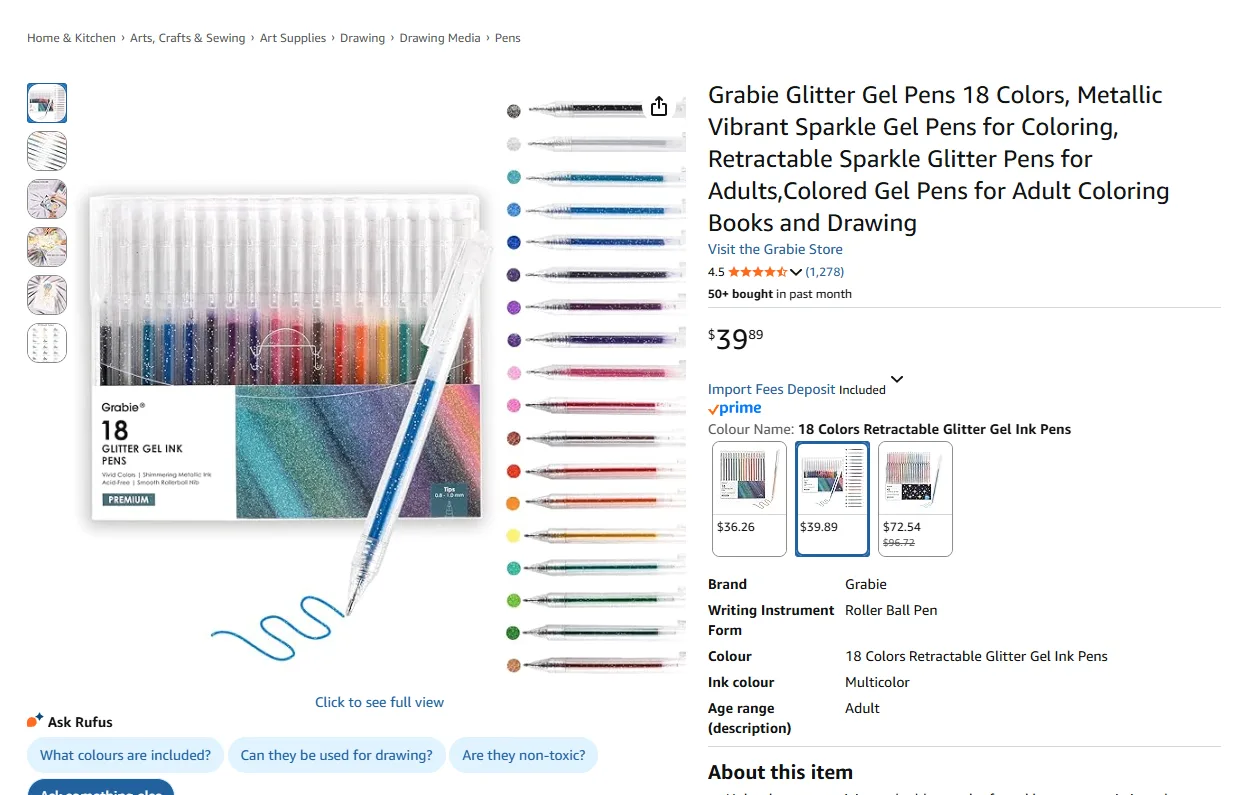
Task: Open the 1,278 ratings link
Action: [823, 271]
